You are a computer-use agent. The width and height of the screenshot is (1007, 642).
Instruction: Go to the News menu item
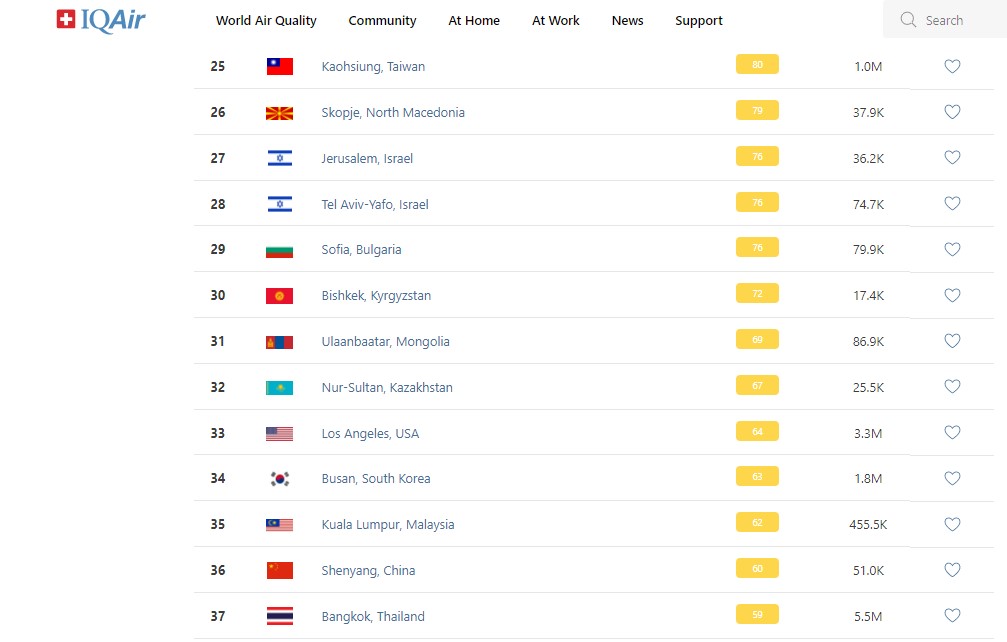[627, 21]
